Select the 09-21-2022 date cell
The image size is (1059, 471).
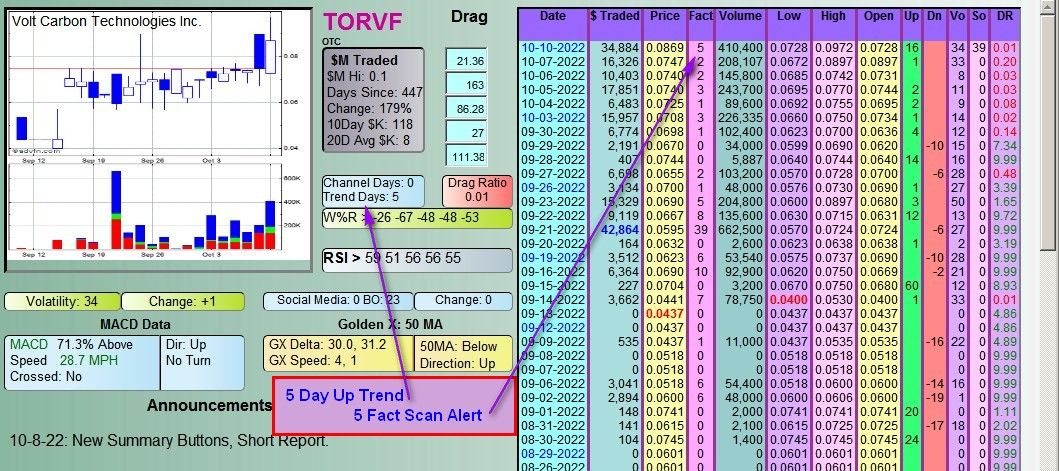point(553,229)
